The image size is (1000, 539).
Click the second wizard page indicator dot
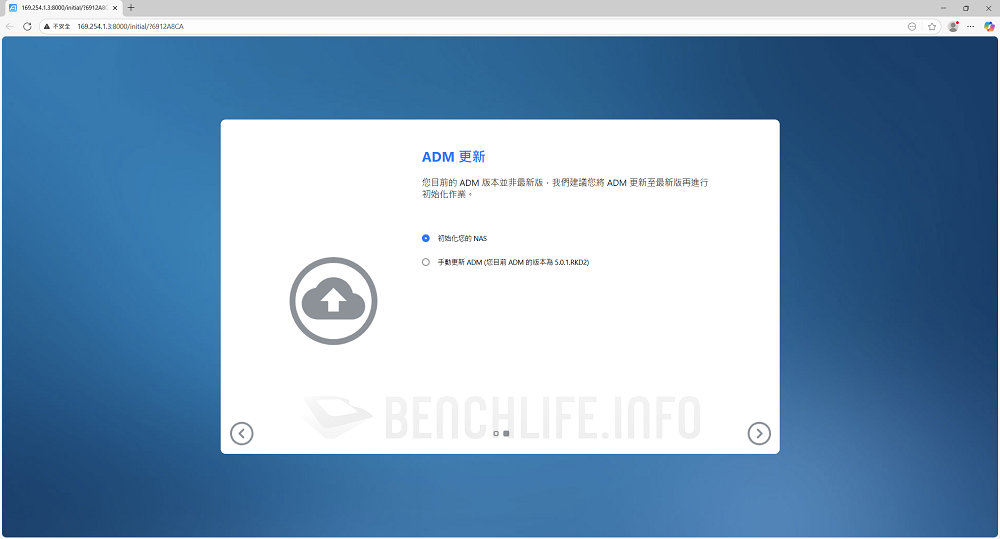click(x=506, y=434)
